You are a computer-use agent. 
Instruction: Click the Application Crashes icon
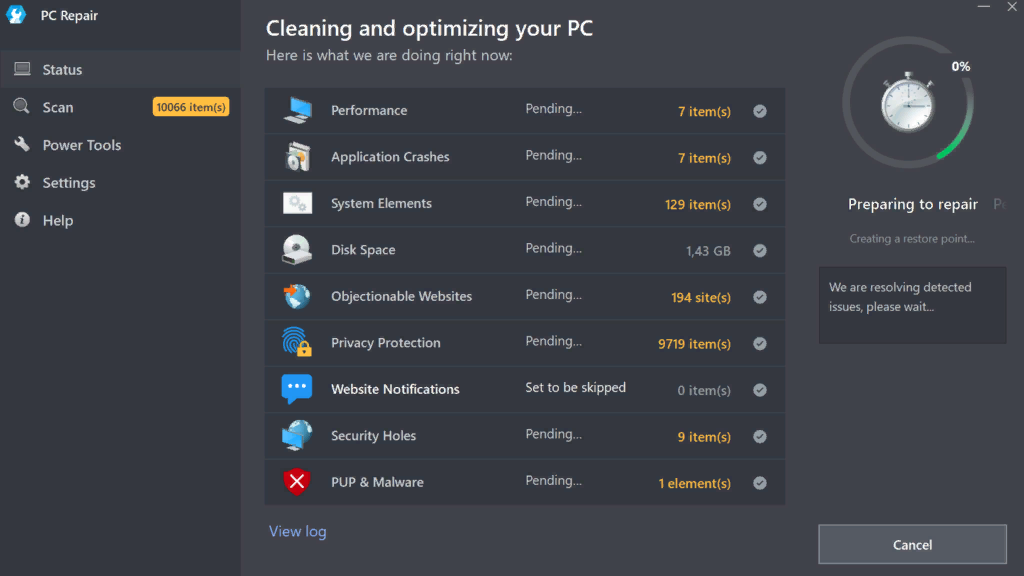point(297,157)
